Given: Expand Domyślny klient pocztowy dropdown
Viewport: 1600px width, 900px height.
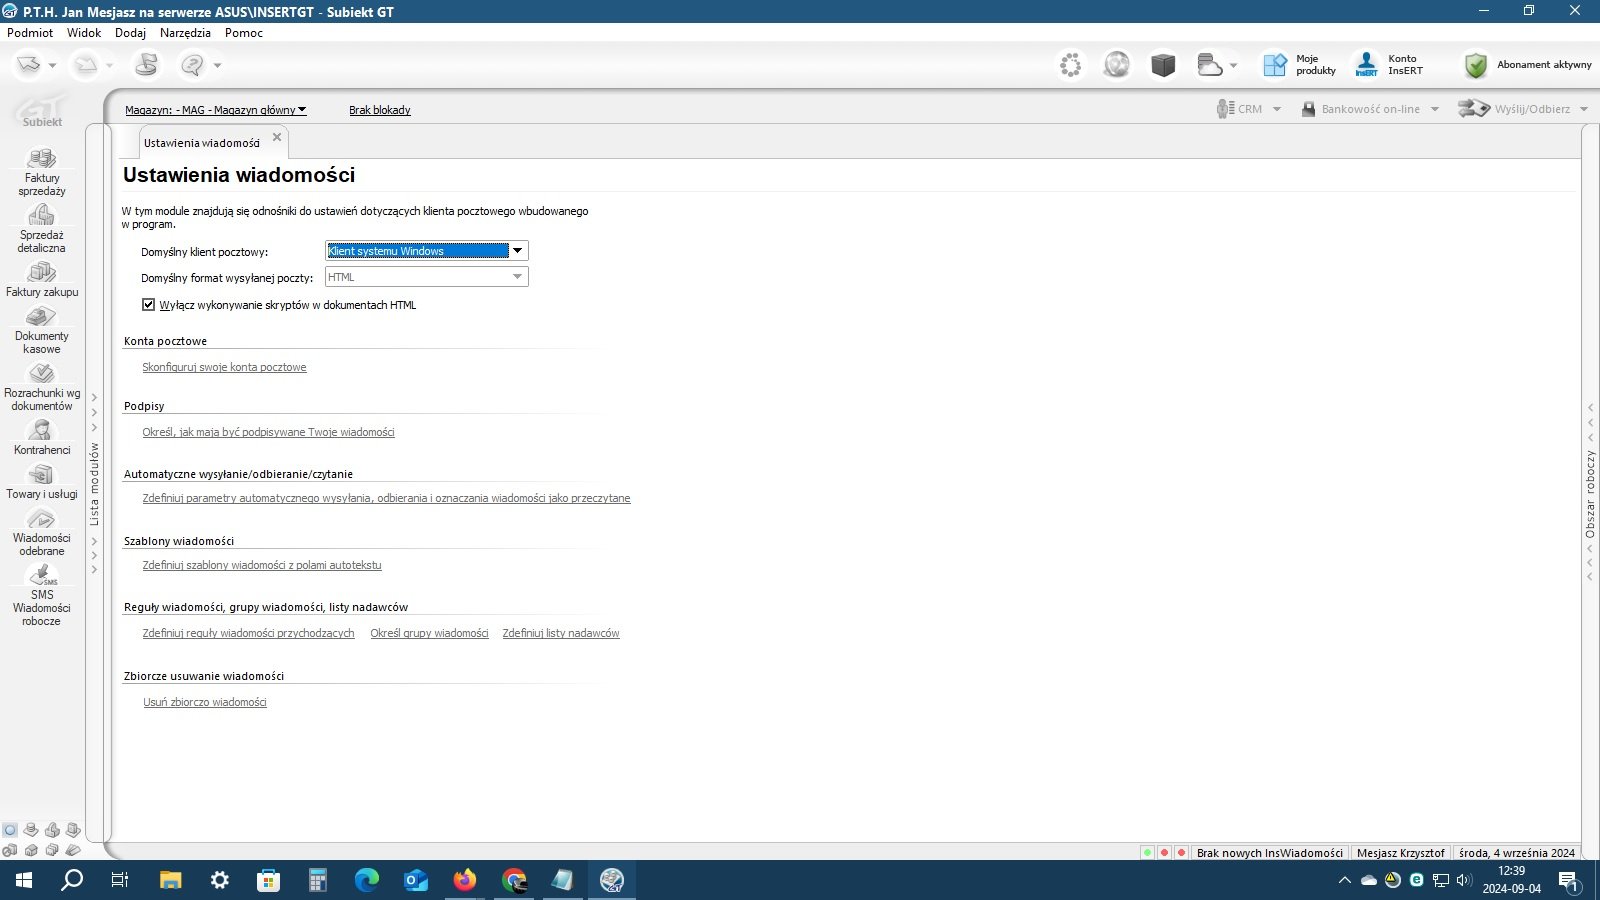Looking at the screenshot, I should (517, 251).
